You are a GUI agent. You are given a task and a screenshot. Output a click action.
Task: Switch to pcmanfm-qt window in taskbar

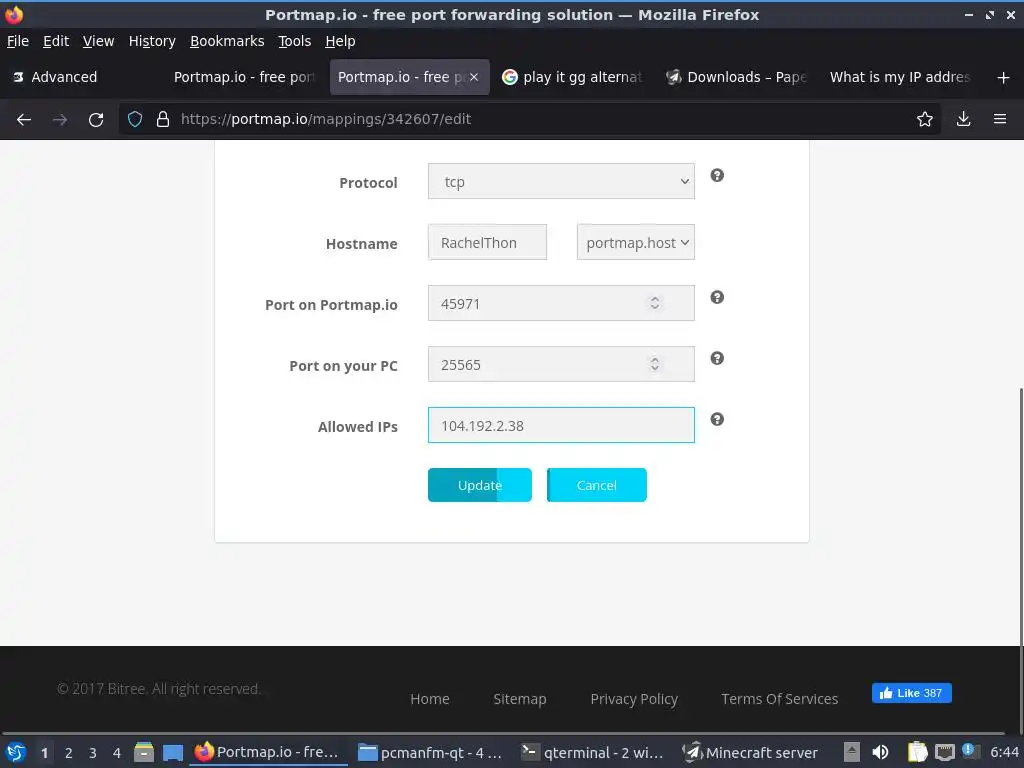click(x=430, y=752)
